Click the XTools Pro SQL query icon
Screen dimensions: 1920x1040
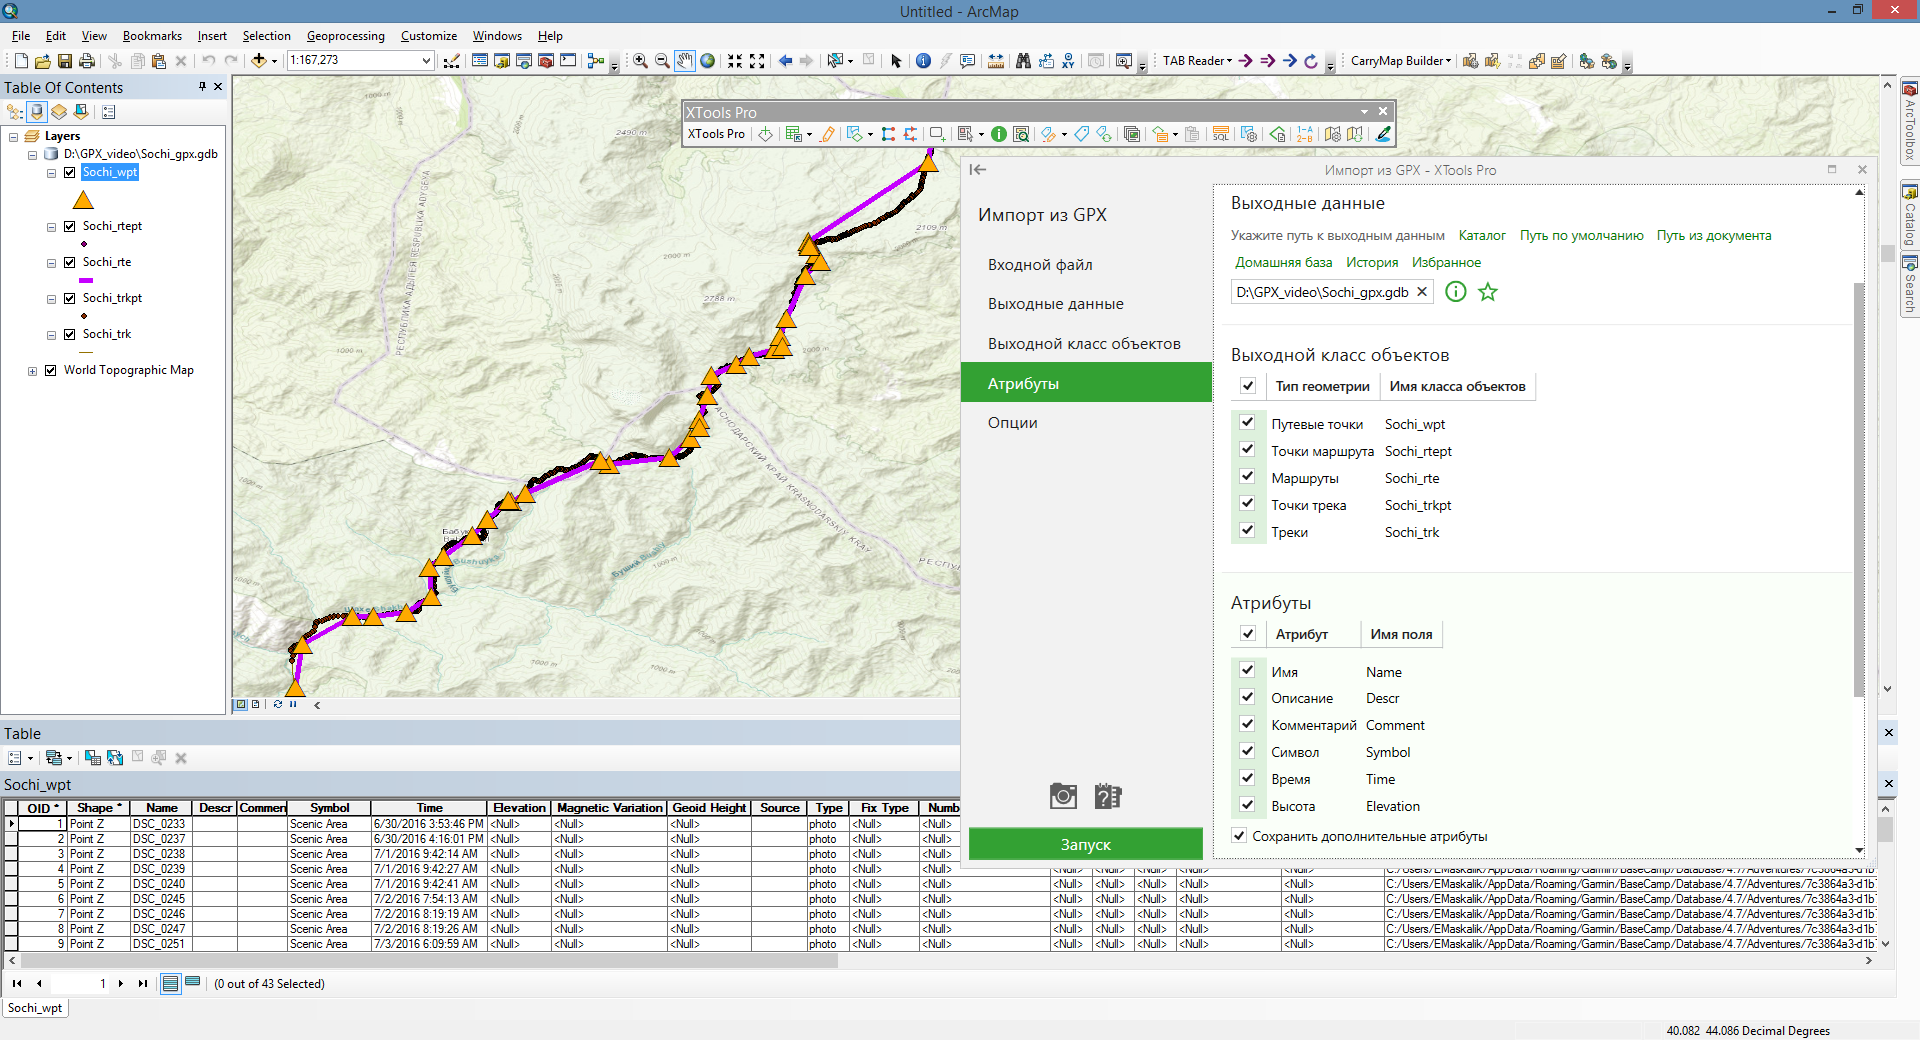click(1221, 134)
